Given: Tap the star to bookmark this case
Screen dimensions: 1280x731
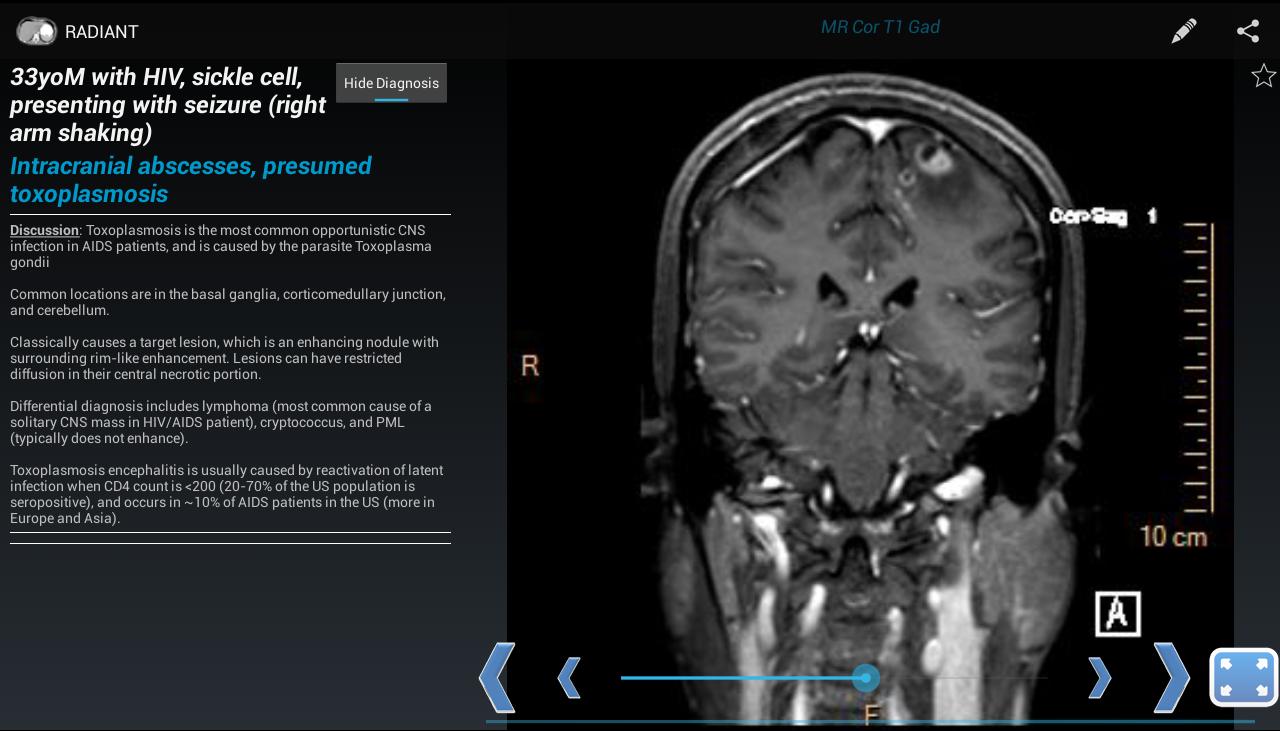Looking at the screenshot, I should click(1264, 75).
